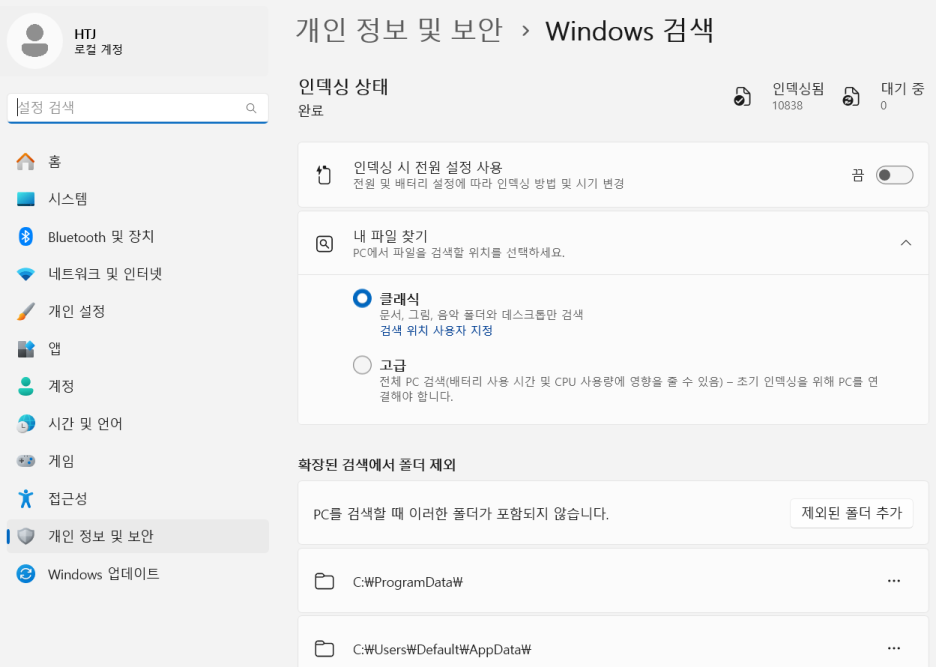Image resolution: width=936 pixels, height=667 pixels.
Task: Click the 접근성 accessibility figure icon
Action: point(26,498)
